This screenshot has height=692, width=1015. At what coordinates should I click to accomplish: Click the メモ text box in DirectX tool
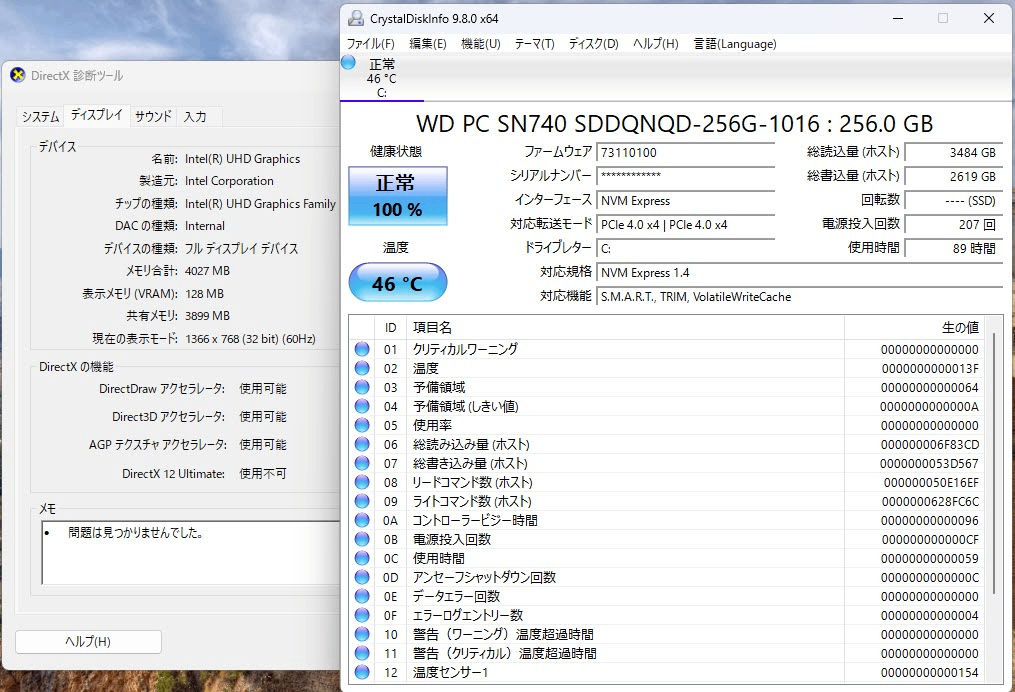191,553
